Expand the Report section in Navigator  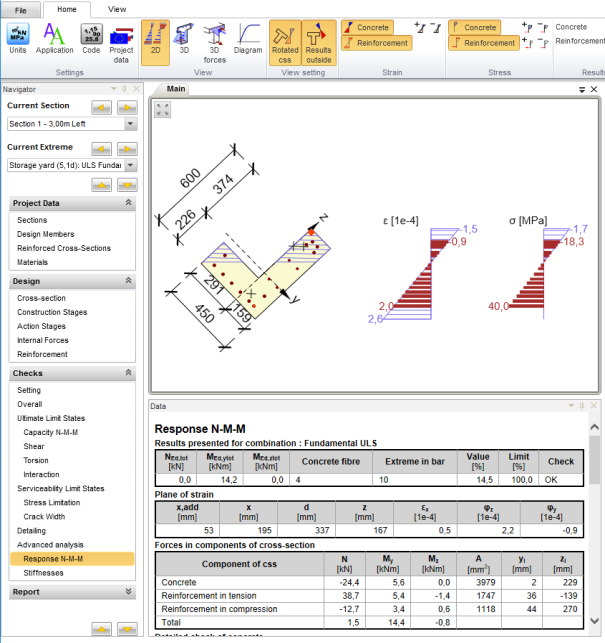(128, 592)
